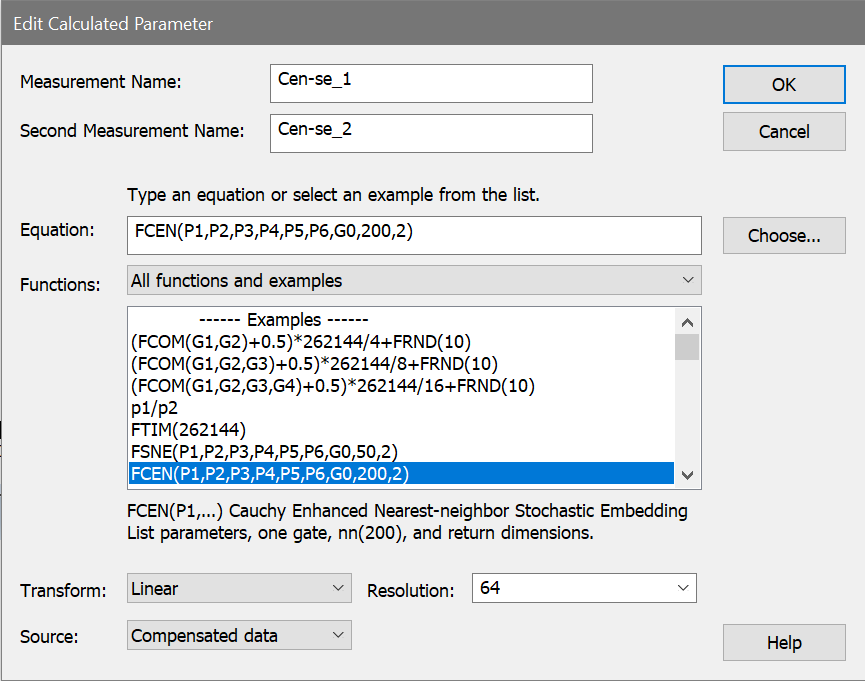Click the OK button
The image size is (865, 681).
click(783, 85)
